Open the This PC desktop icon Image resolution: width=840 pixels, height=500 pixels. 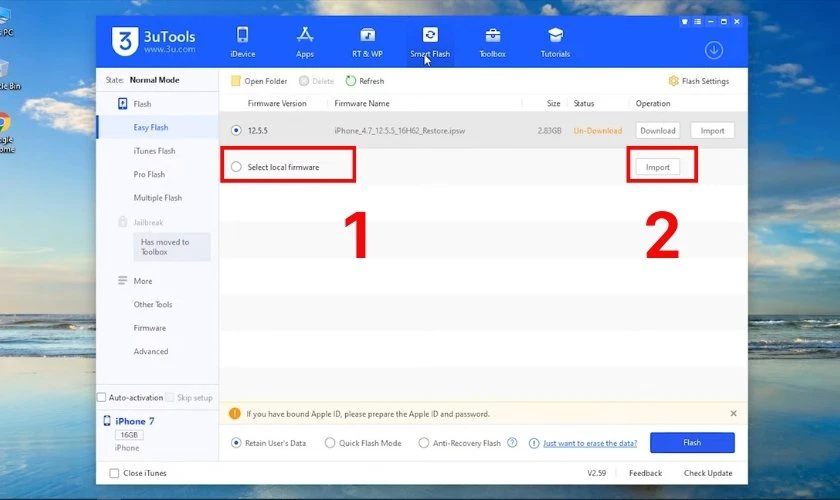click(5, 23)
